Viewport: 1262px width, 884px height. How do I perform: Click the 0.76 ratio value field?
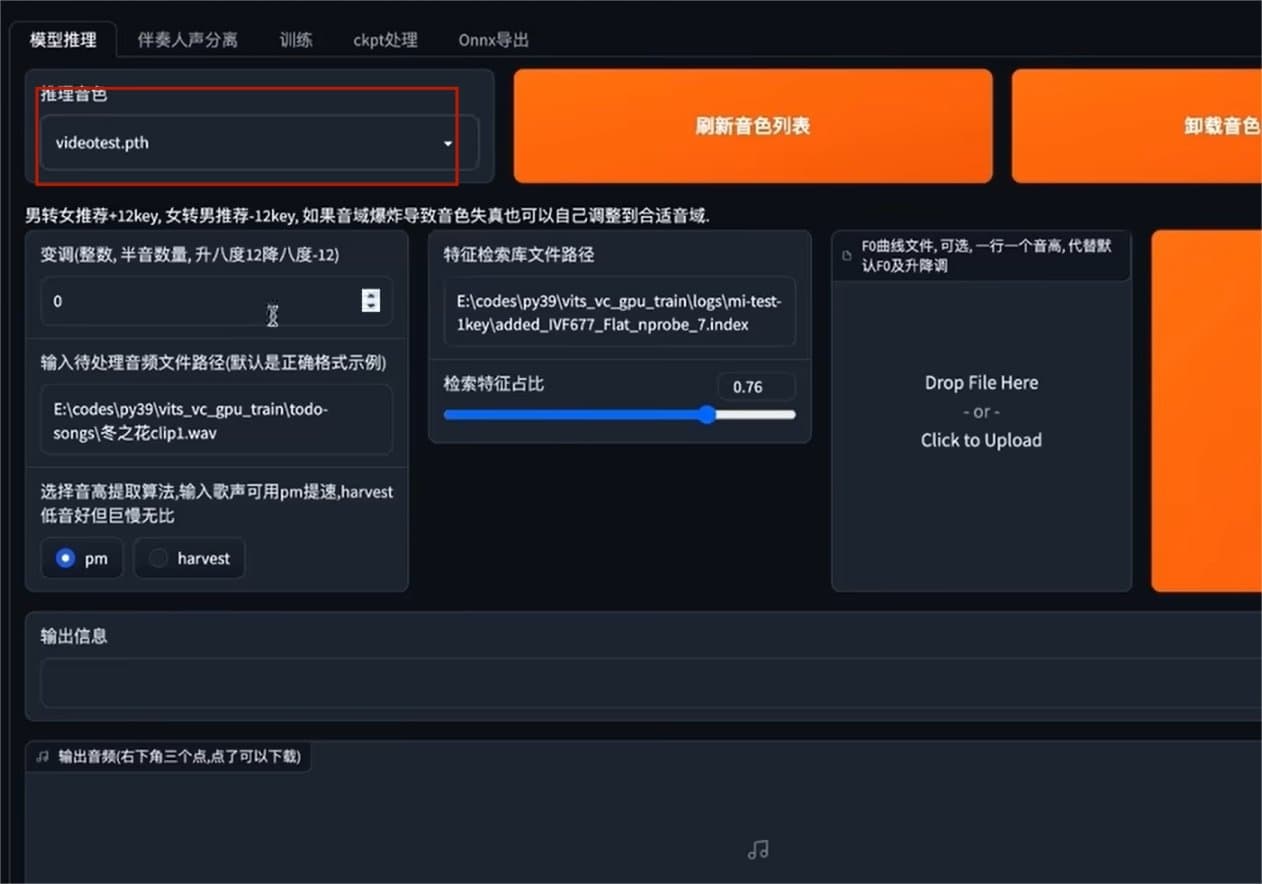(x=757, y=387)
